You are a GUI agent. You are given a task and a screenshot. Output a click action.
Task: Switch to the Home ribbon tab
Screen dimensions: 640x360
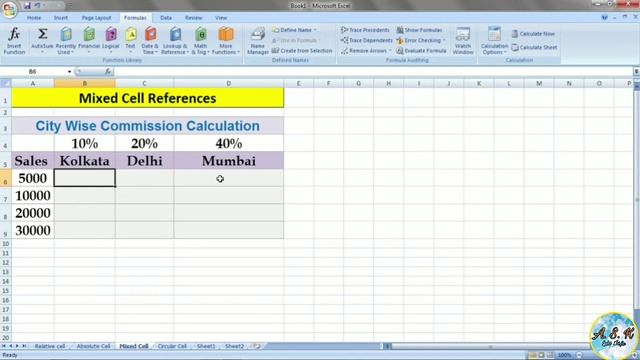(34, 18)
